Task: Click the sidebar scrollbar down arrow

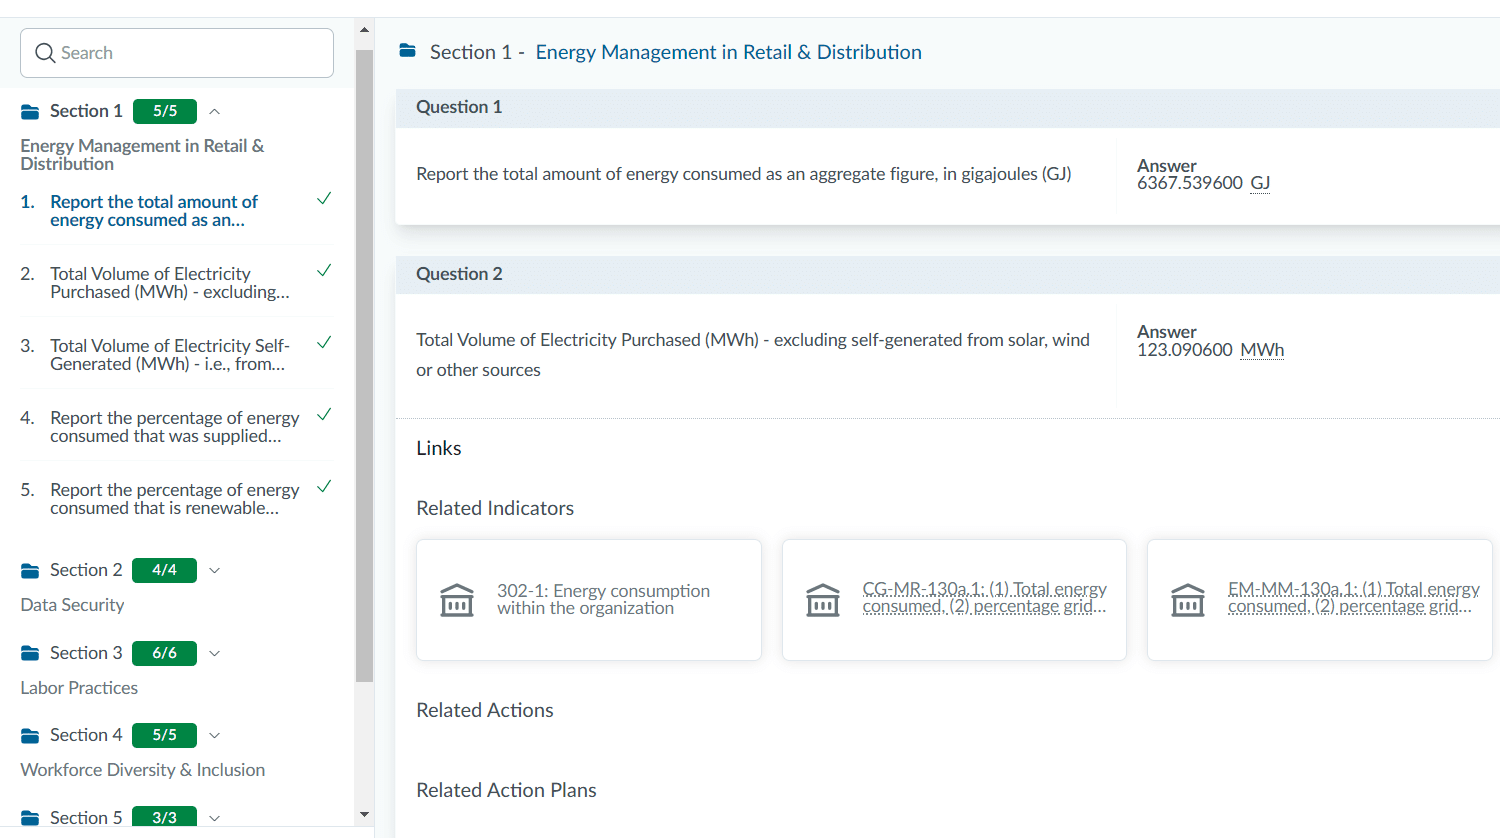Action: [364, 815]
